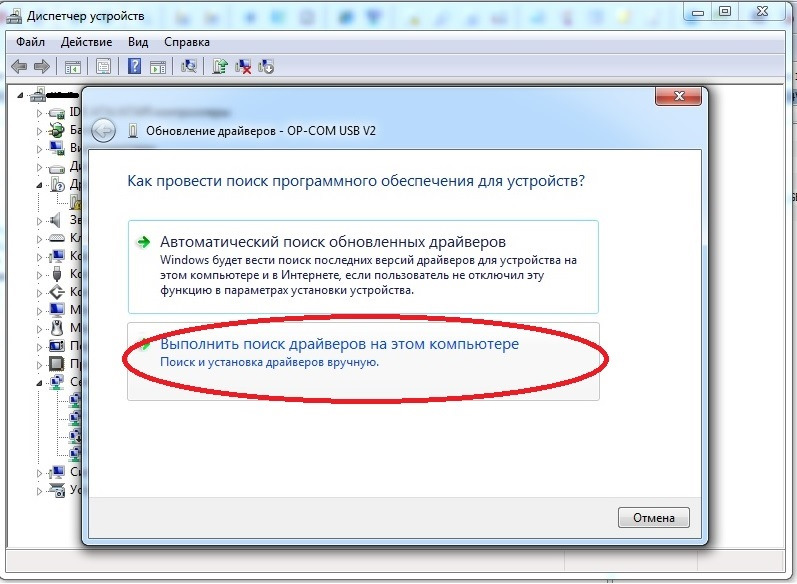
Task: Open the Файл menu
Action: [30, 42]
